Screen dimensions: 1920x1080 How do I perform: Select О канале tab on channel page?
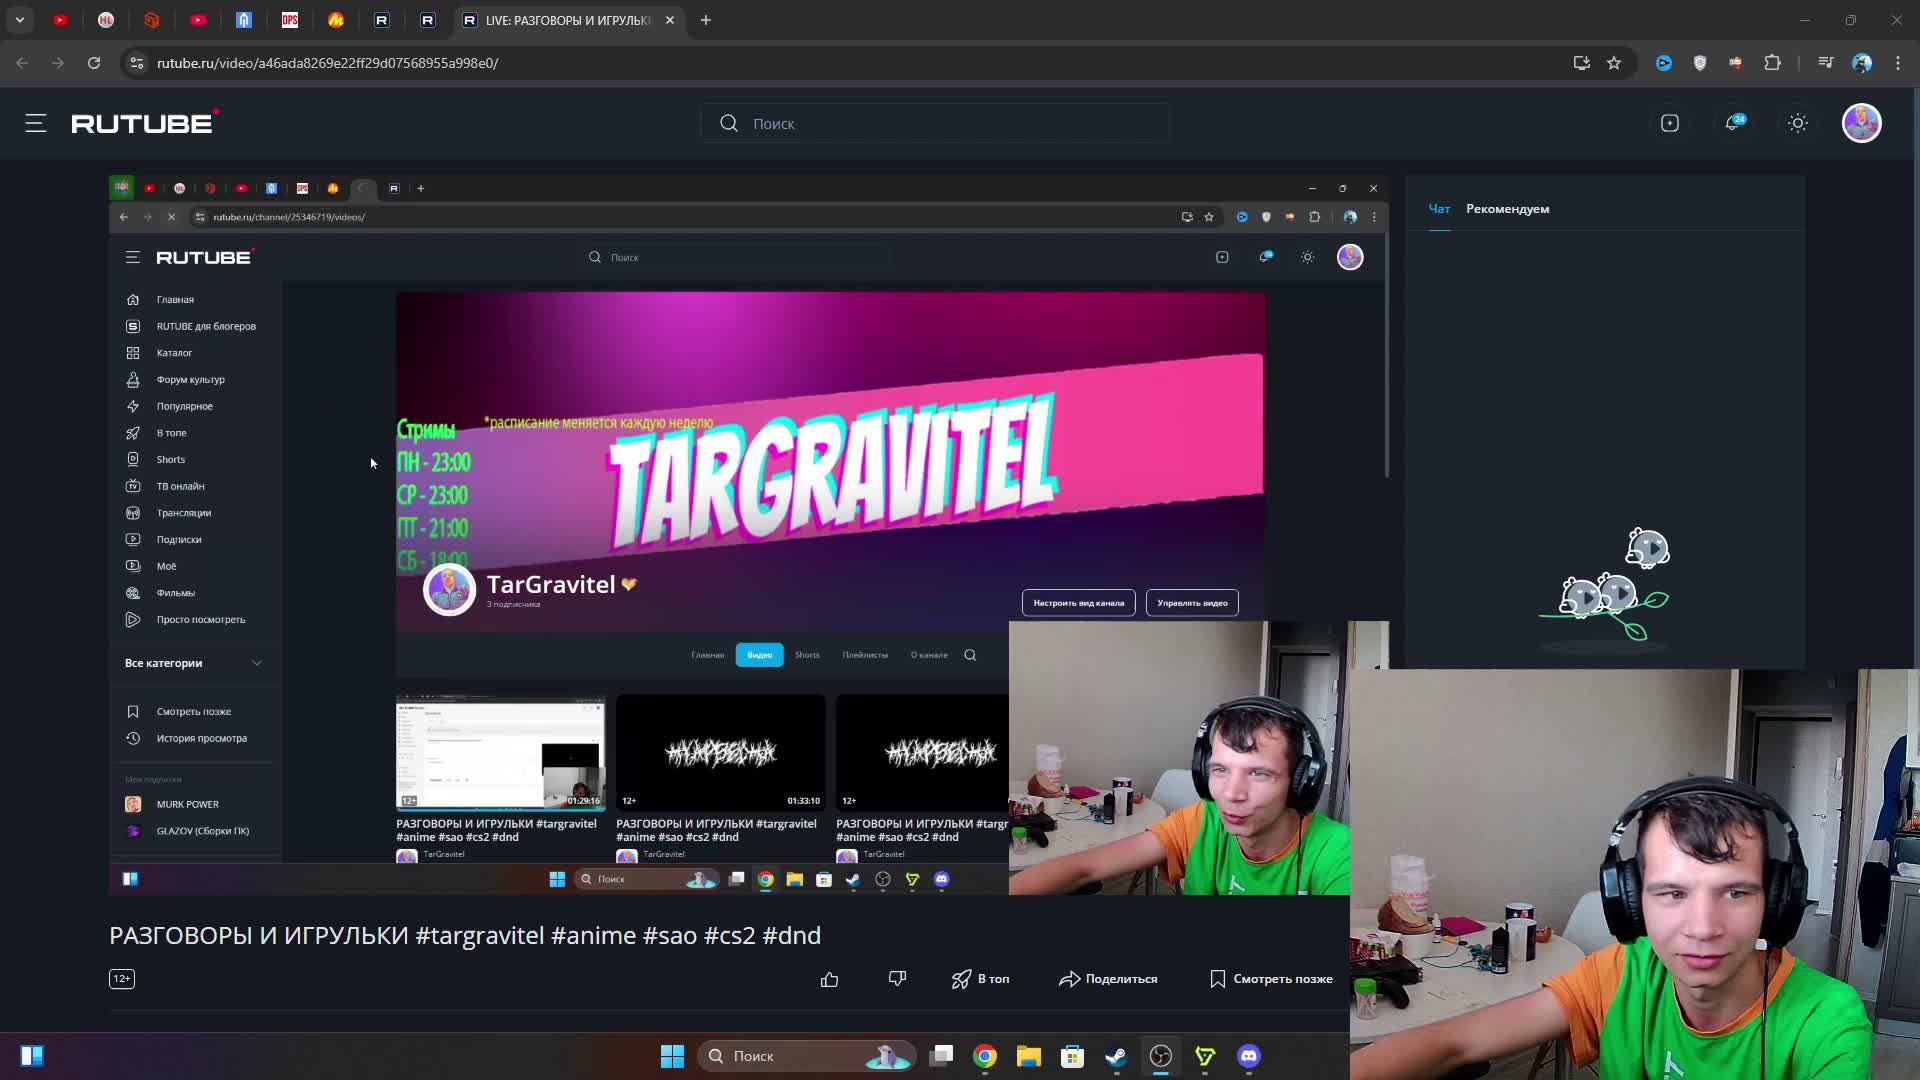point(929,655)
